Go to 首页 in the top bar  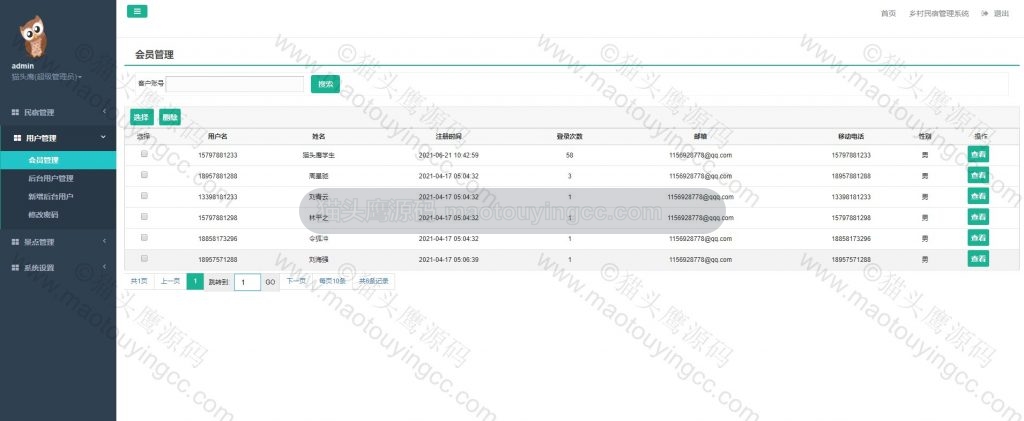point(888,13)
